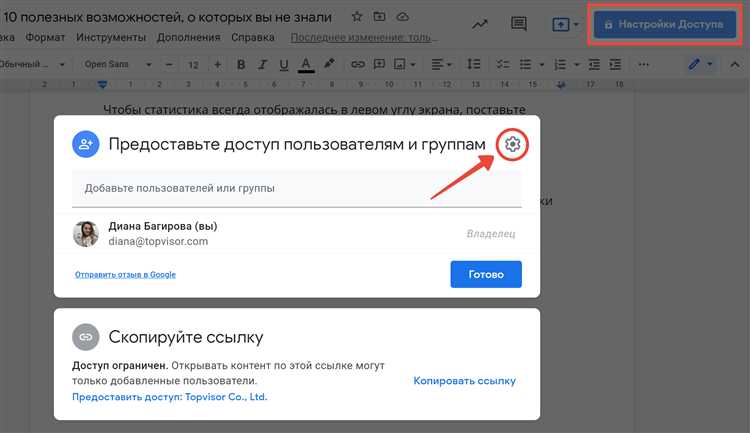Click the Готово button
This screenshot has width=750, height=433.
click(486, 274)
